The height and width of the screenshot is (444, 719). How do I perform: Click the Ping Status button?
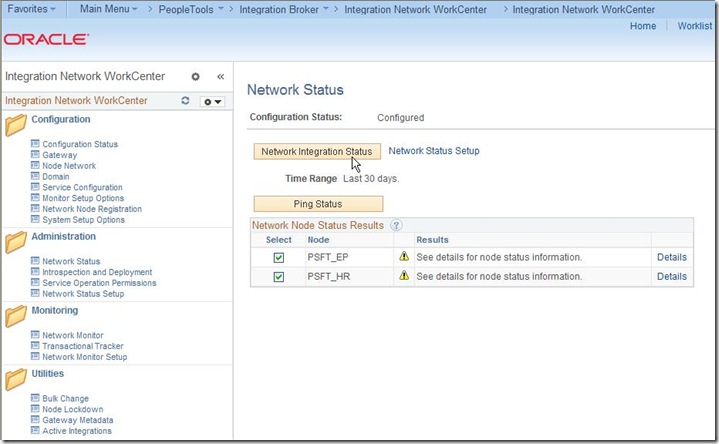coord(318,204)
